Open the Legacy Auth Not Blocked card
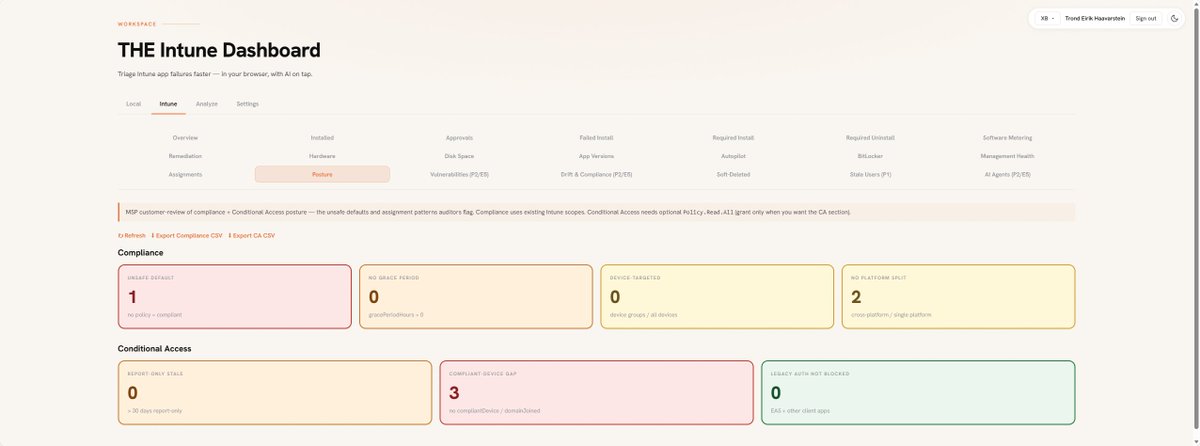The width and height of the screenshot is (1200, 446). [918, 393]
